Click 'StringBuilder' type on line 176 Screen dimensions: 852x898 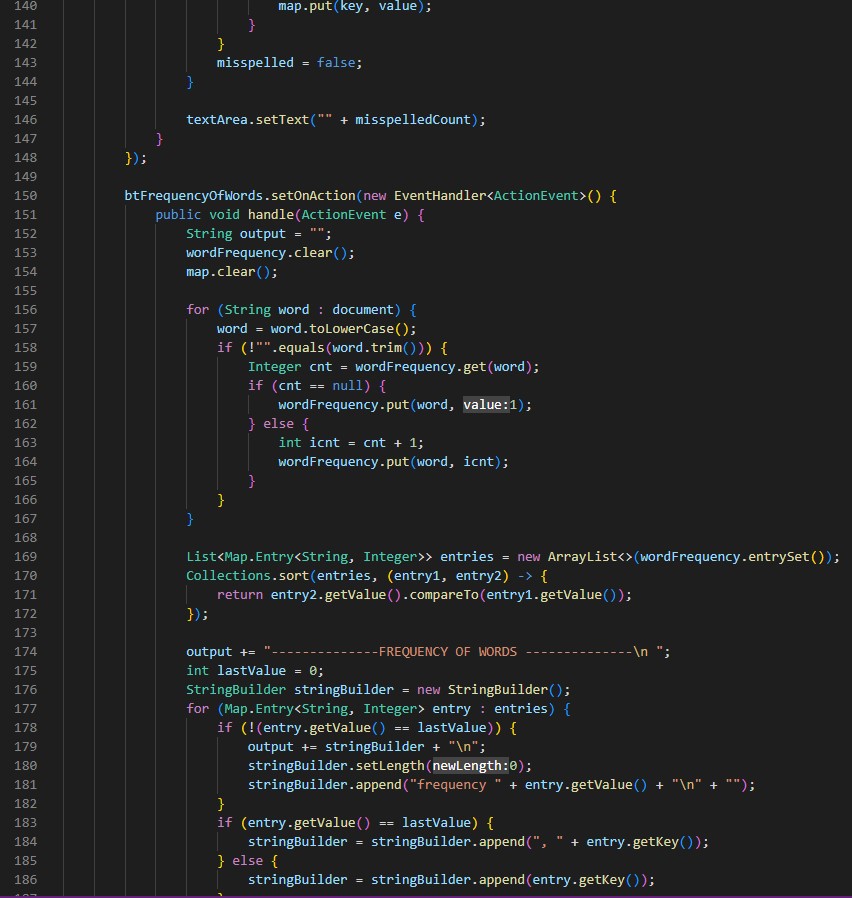(236, 690)
